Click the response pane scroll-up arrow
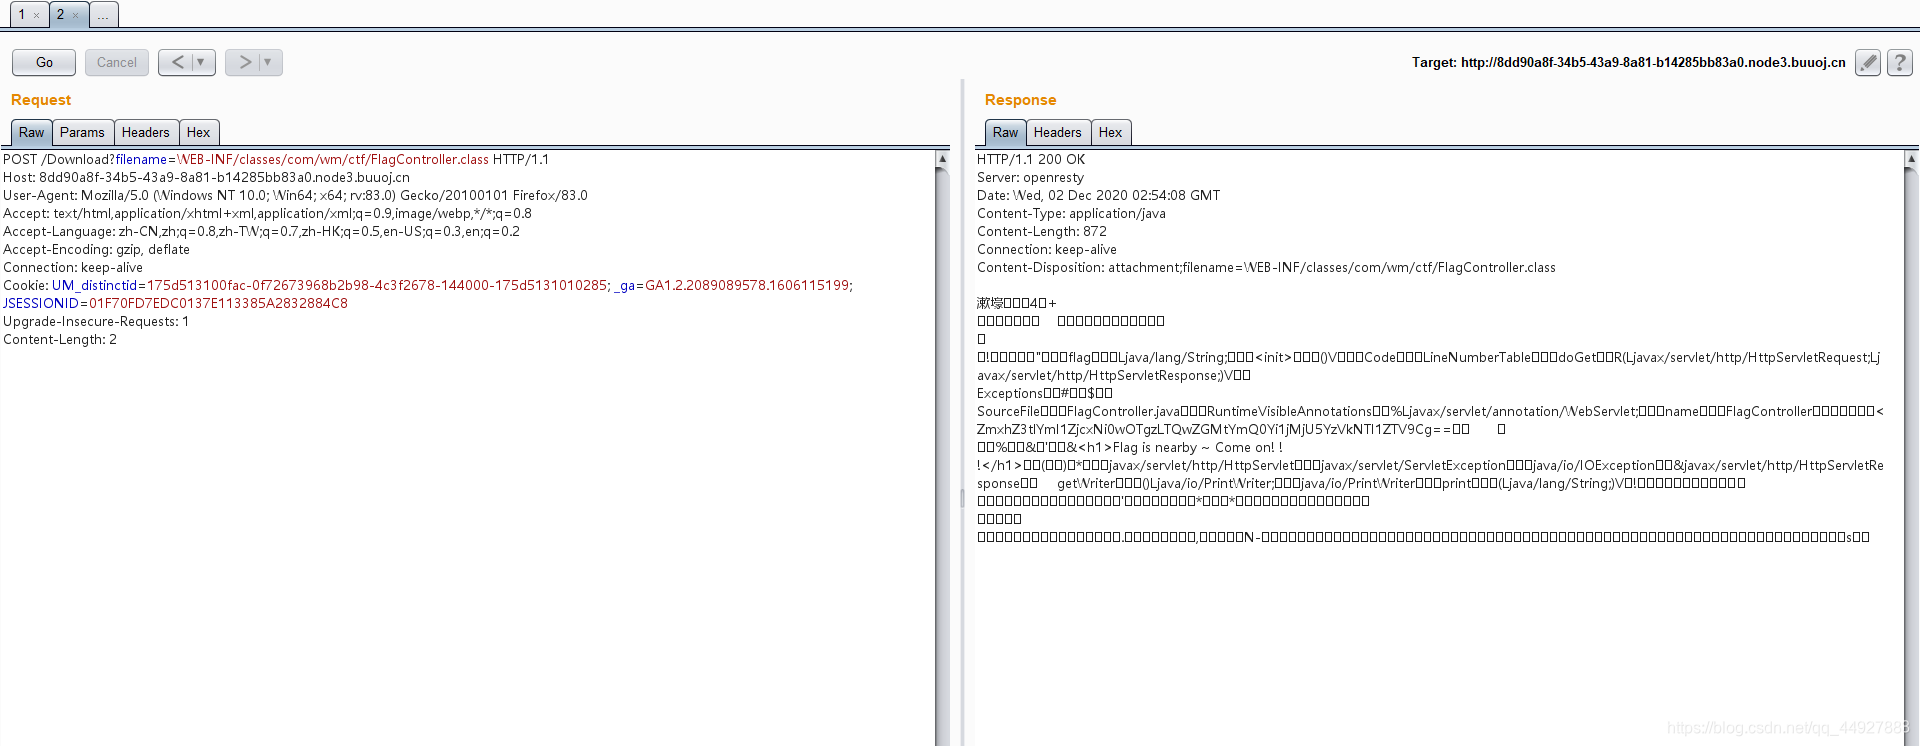 1911,159
